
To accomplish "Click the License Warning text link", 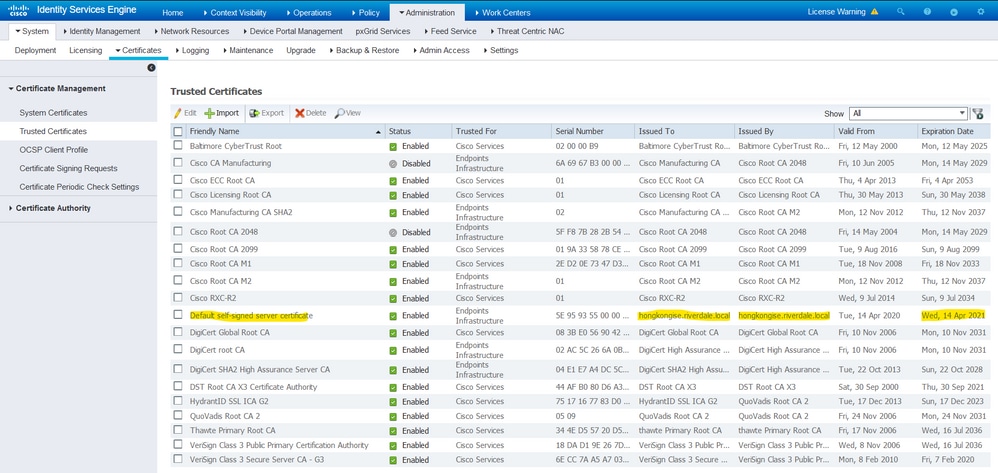I will pyautogui.click(x=836, y=11).
